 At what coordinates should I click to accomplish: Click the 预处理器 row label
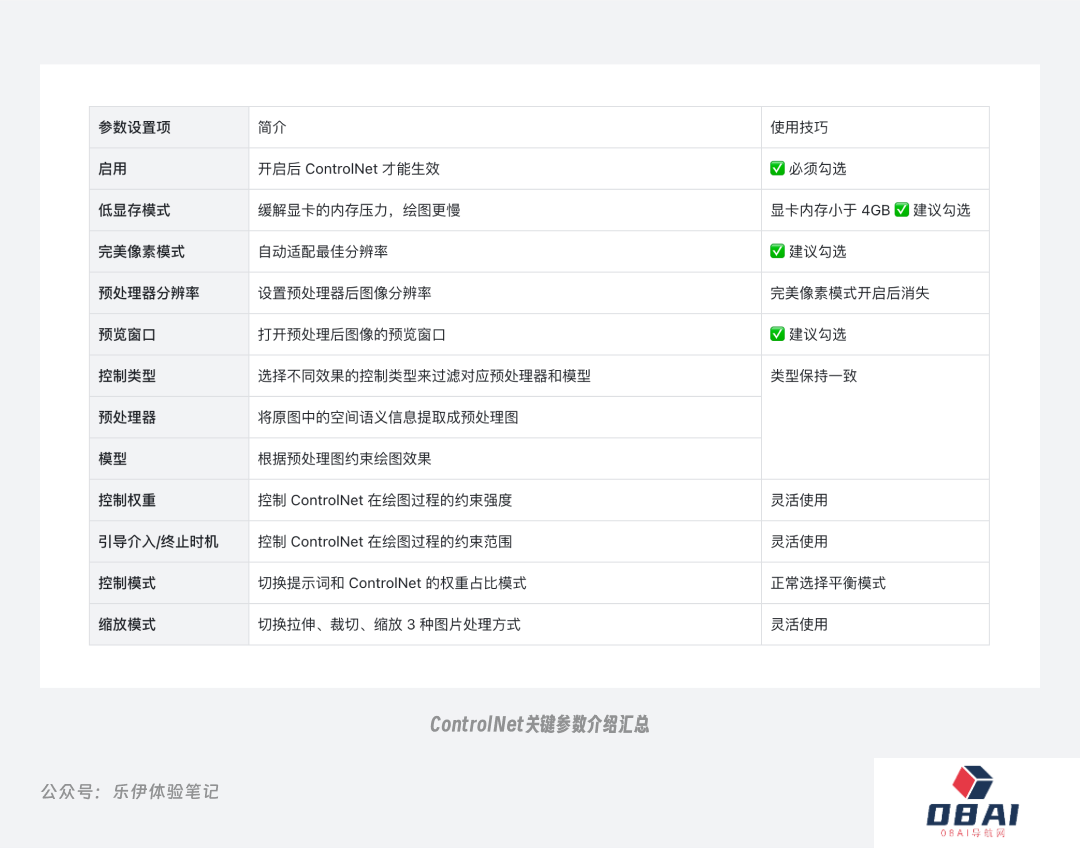(127, 417)
